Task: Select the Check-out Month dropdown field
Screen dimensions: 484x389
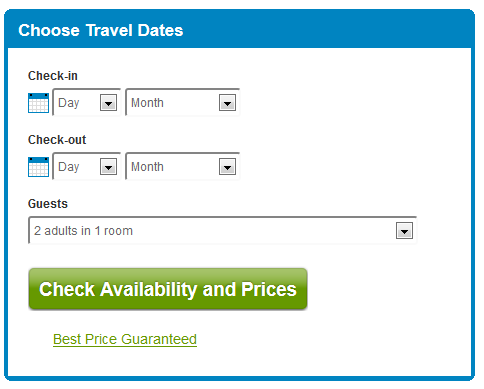Action: tap(182, 166)
